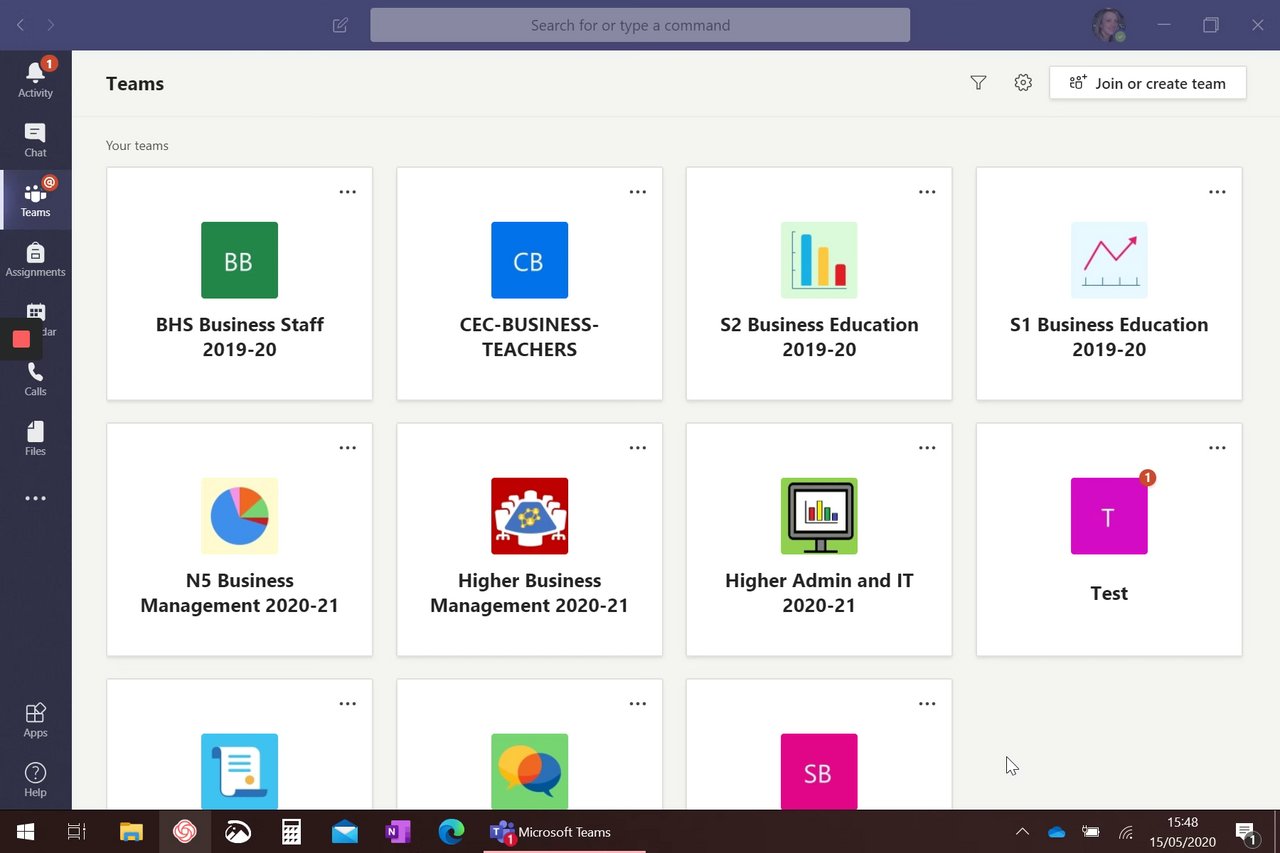The image size is (1280, 853).
Task: Open the team with scroll document icon
Action: 240,745
